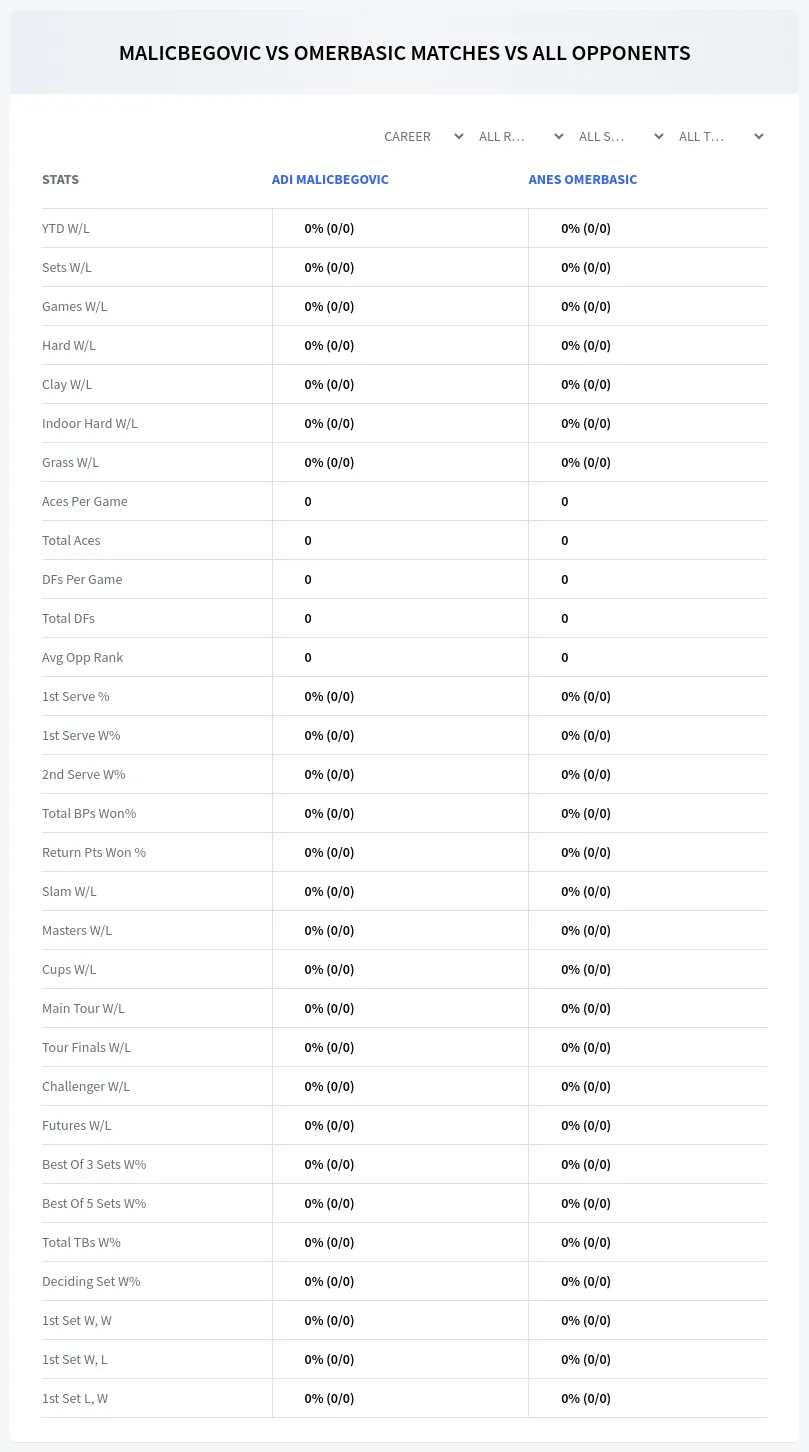
Task: Open Adi Malicbegovic player profile link
Action: (330, 180)
